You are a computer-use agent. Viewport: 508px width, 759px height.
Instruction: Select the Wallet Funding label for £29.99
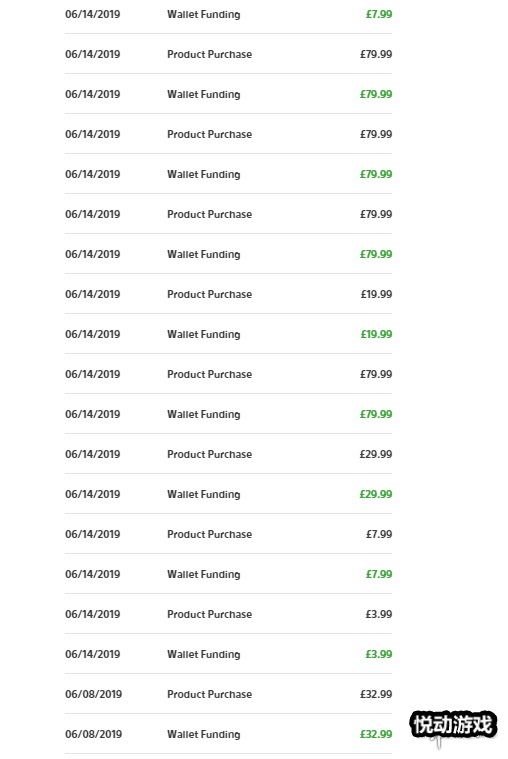[x=204, y=494]
